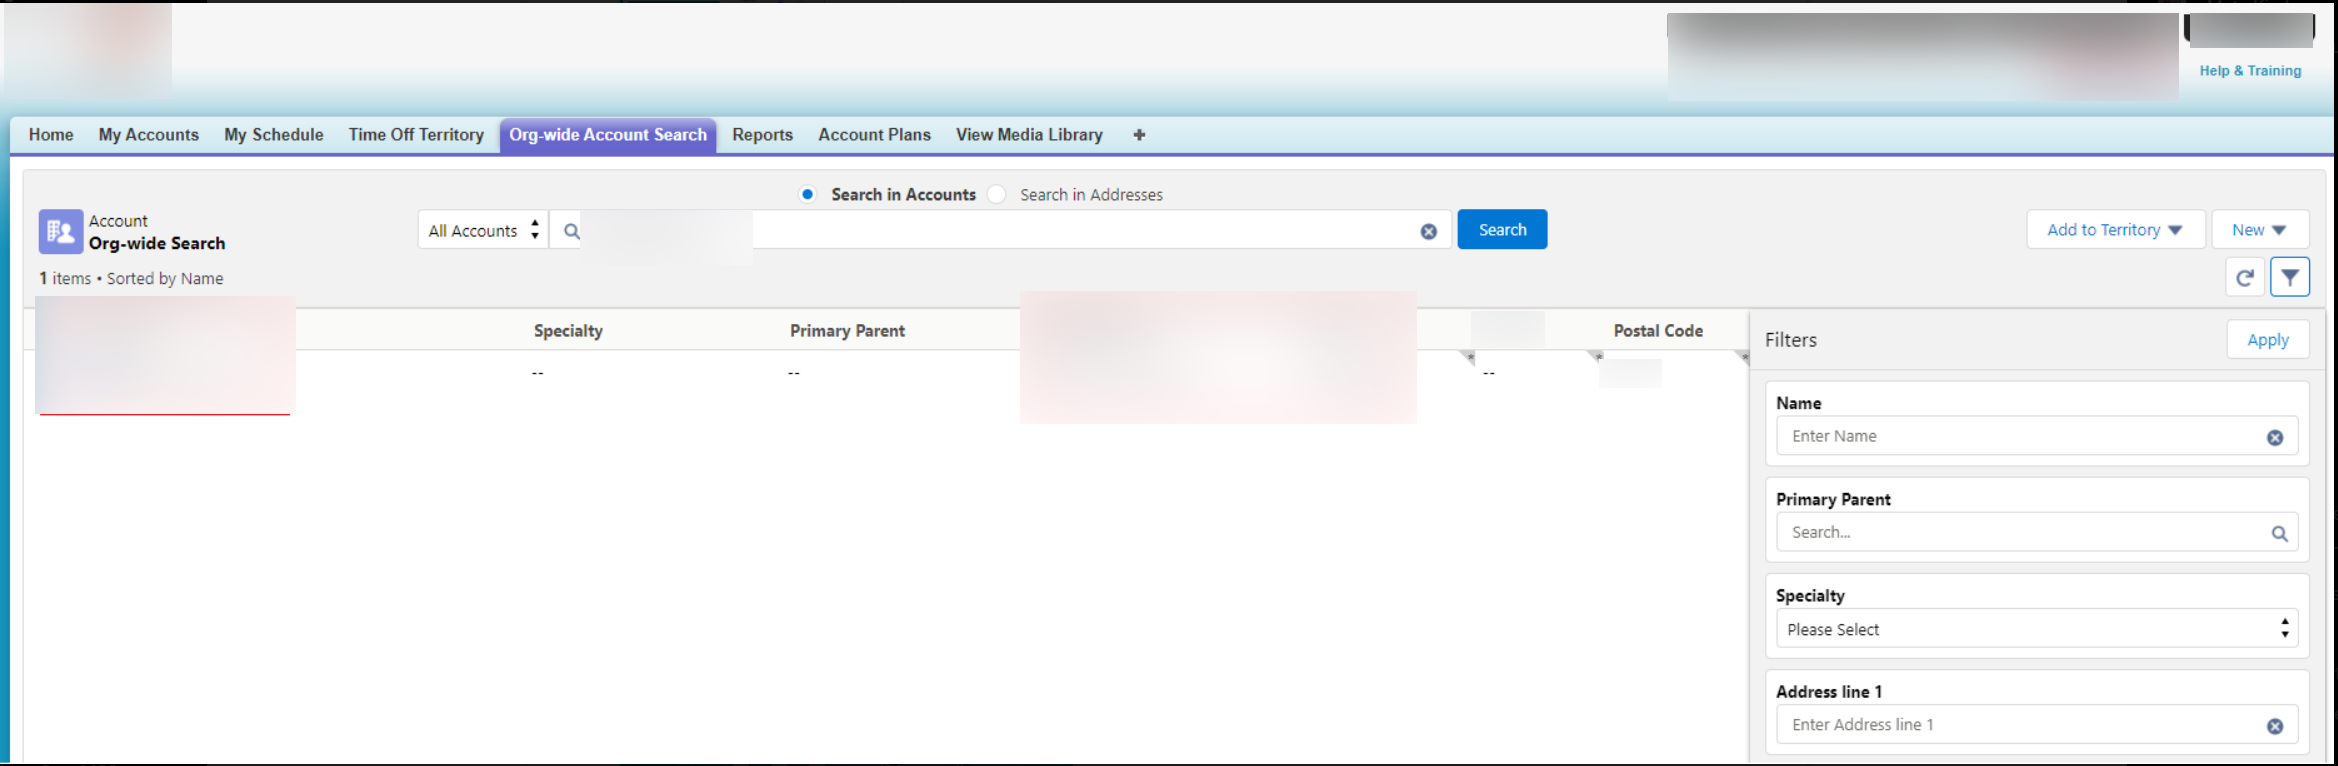Toggle the filter funnel icon
This screenshot has height=766, width=2338.
[x=2289, y=278]
